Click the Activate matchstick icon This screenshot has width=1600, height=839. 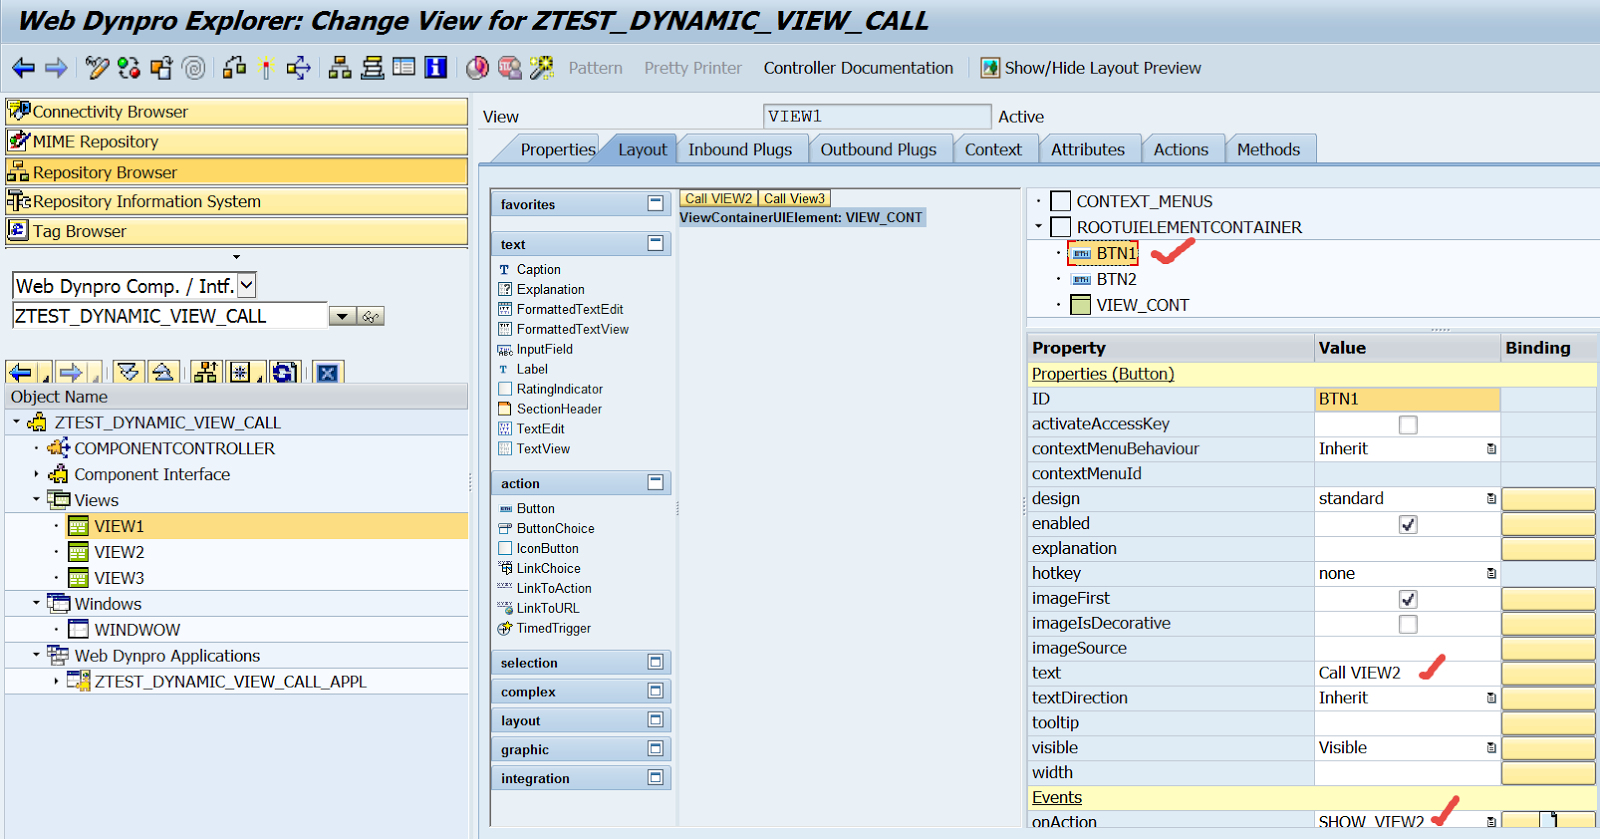265,68
